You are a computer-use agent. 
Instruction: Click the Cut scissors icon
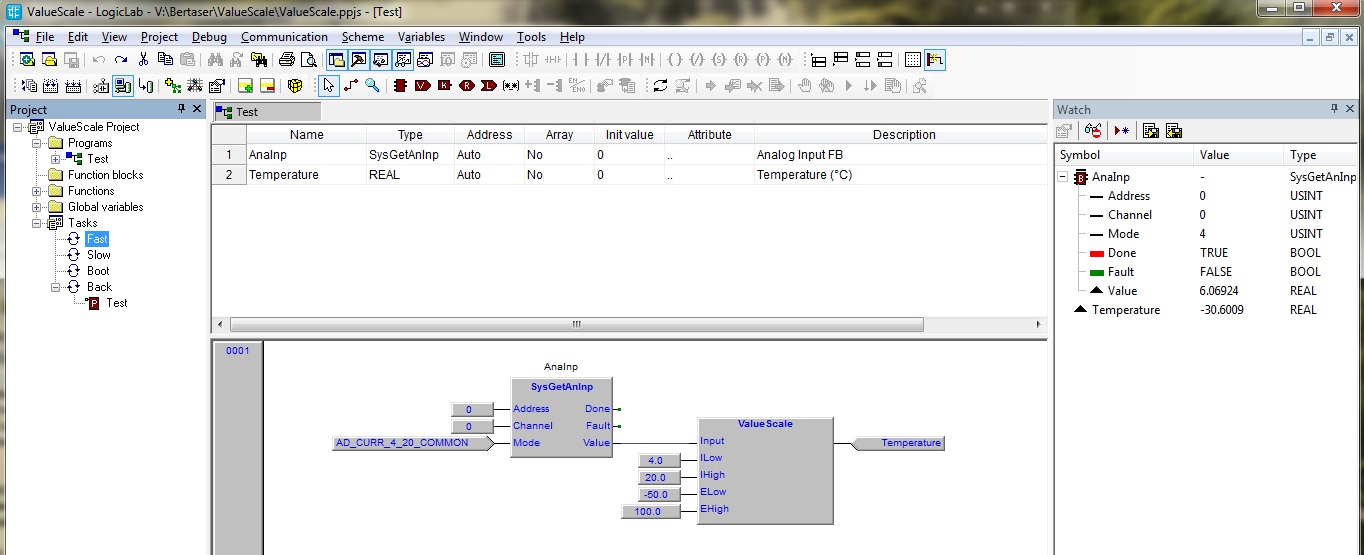click(x=143, y=60)
